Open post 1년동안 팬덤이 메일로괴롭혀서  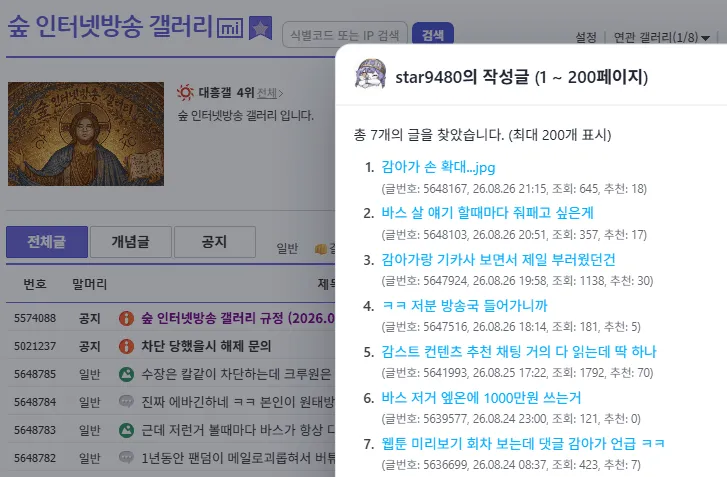(x=238, y=458)
